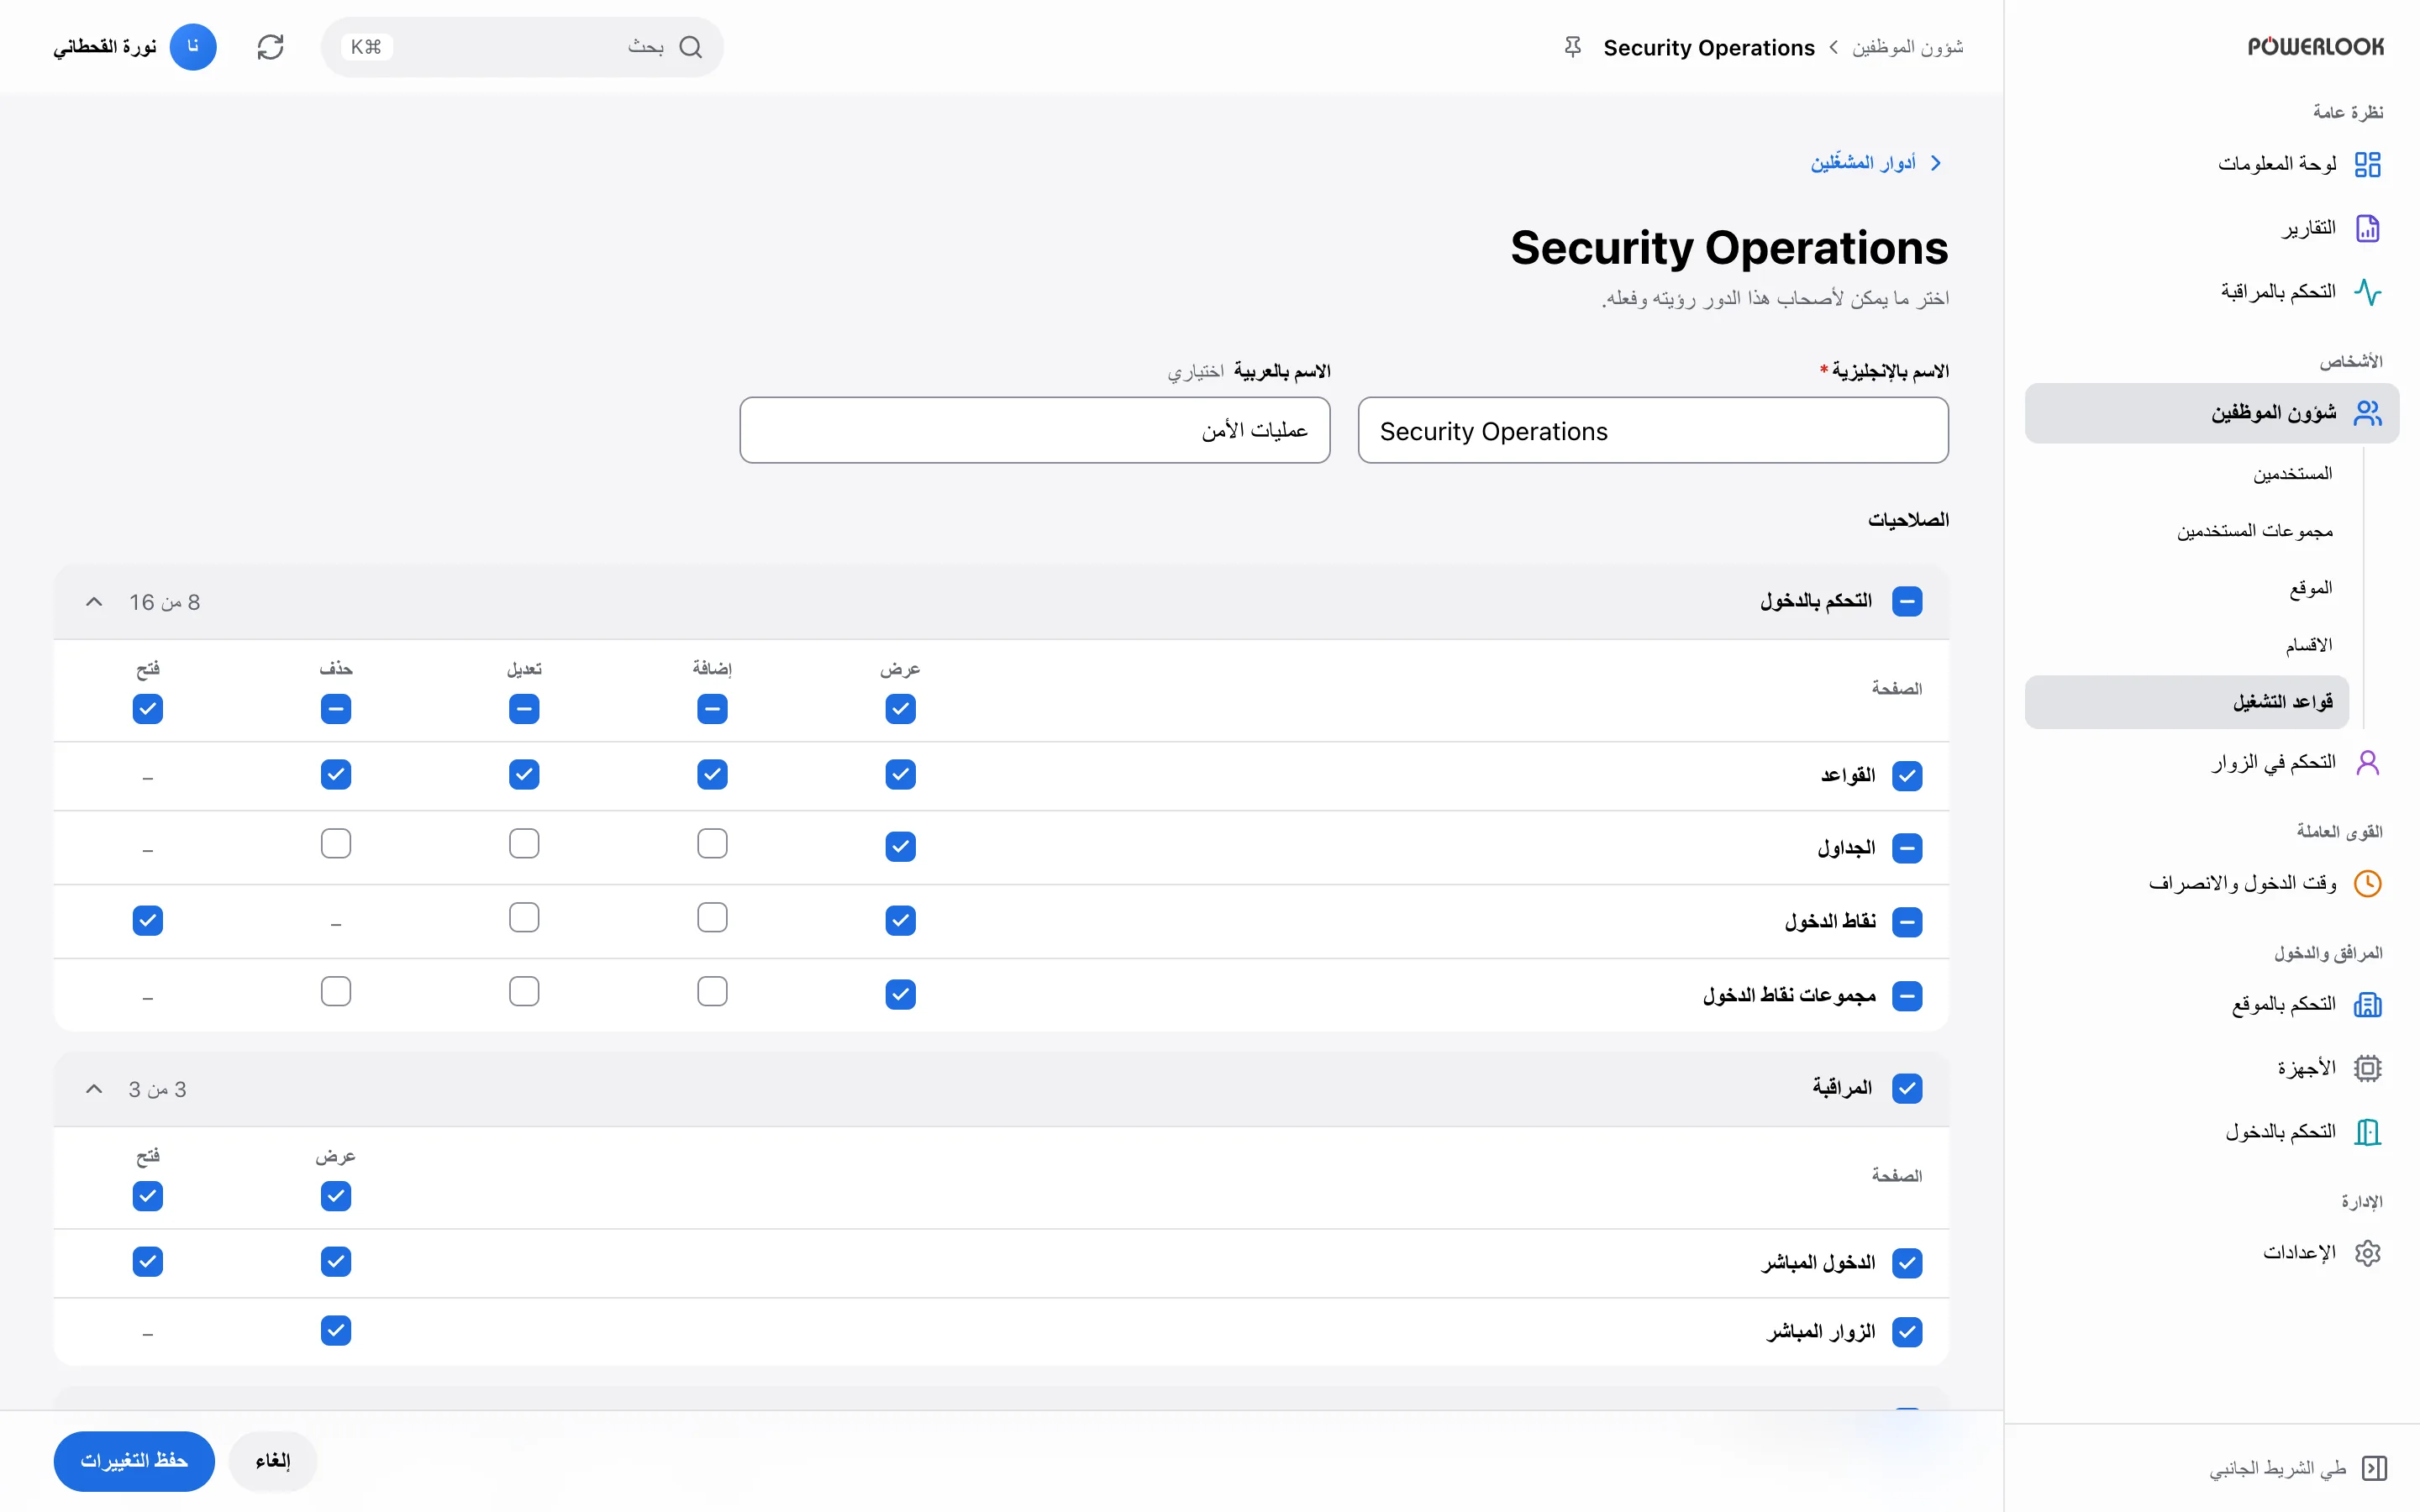
Task: Open لوحة المعلومات dashboard icon in sidebar
Action: pyautogui.click(x=2367, y=164)
